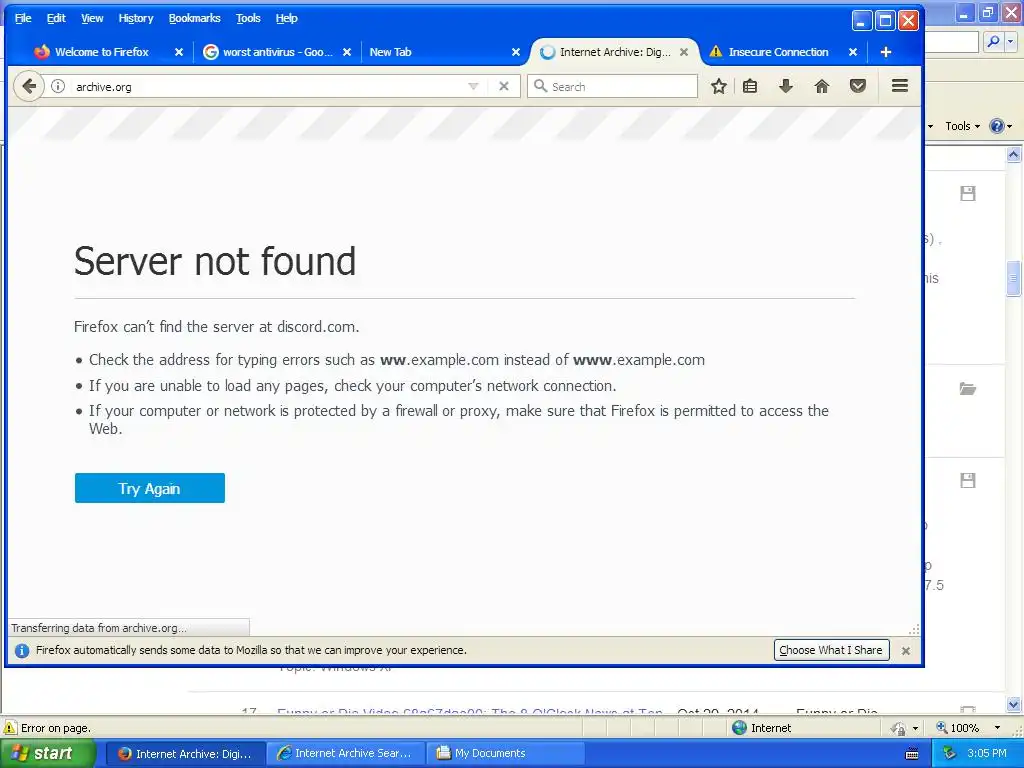Save page to Pocket
This screenshot has width=1024, height=768.
[857, 86]
